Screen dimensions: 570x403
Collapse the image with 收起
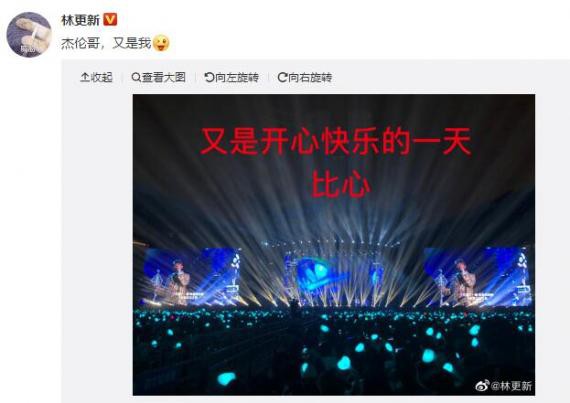pos(96,77)
